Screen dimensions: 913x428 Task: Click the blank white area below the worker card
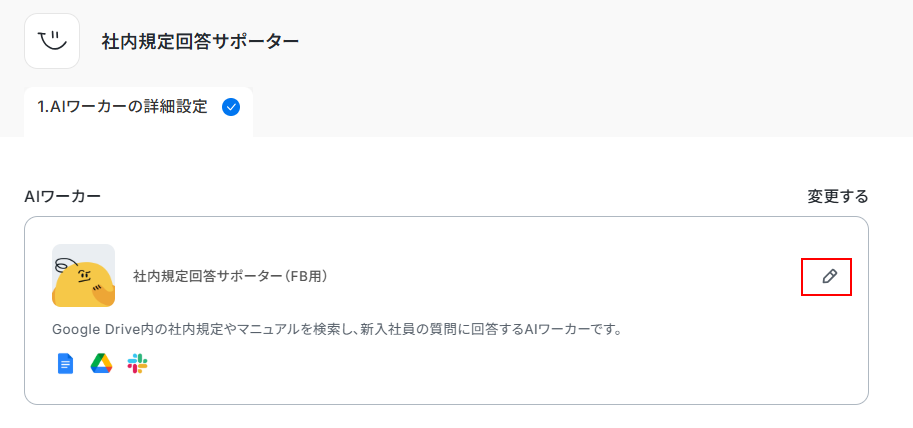pyautogui.click(x=456, y=417)
